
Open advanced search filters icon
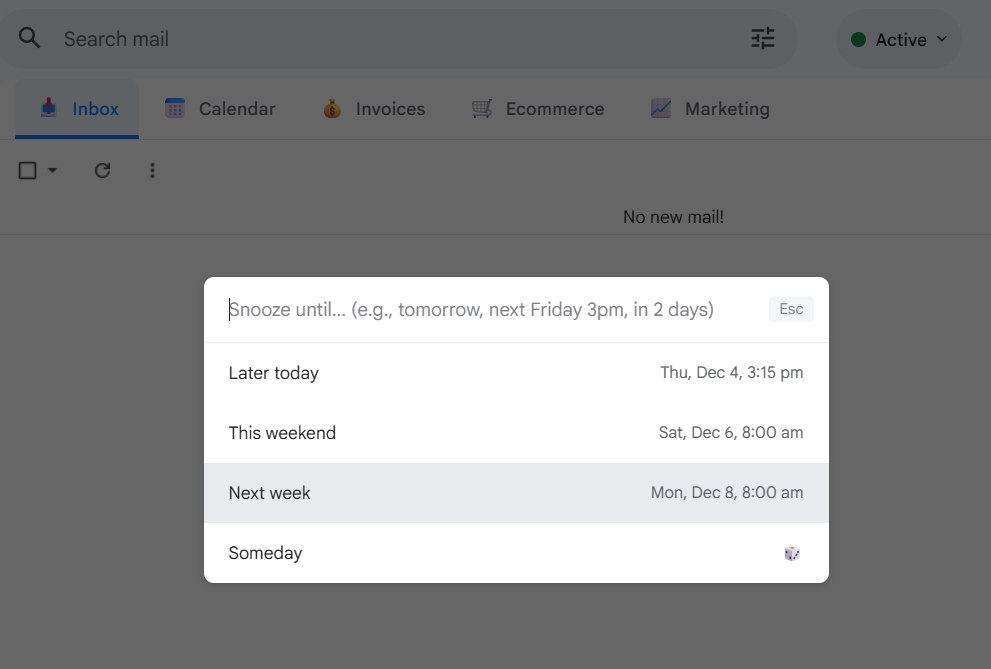762,37
